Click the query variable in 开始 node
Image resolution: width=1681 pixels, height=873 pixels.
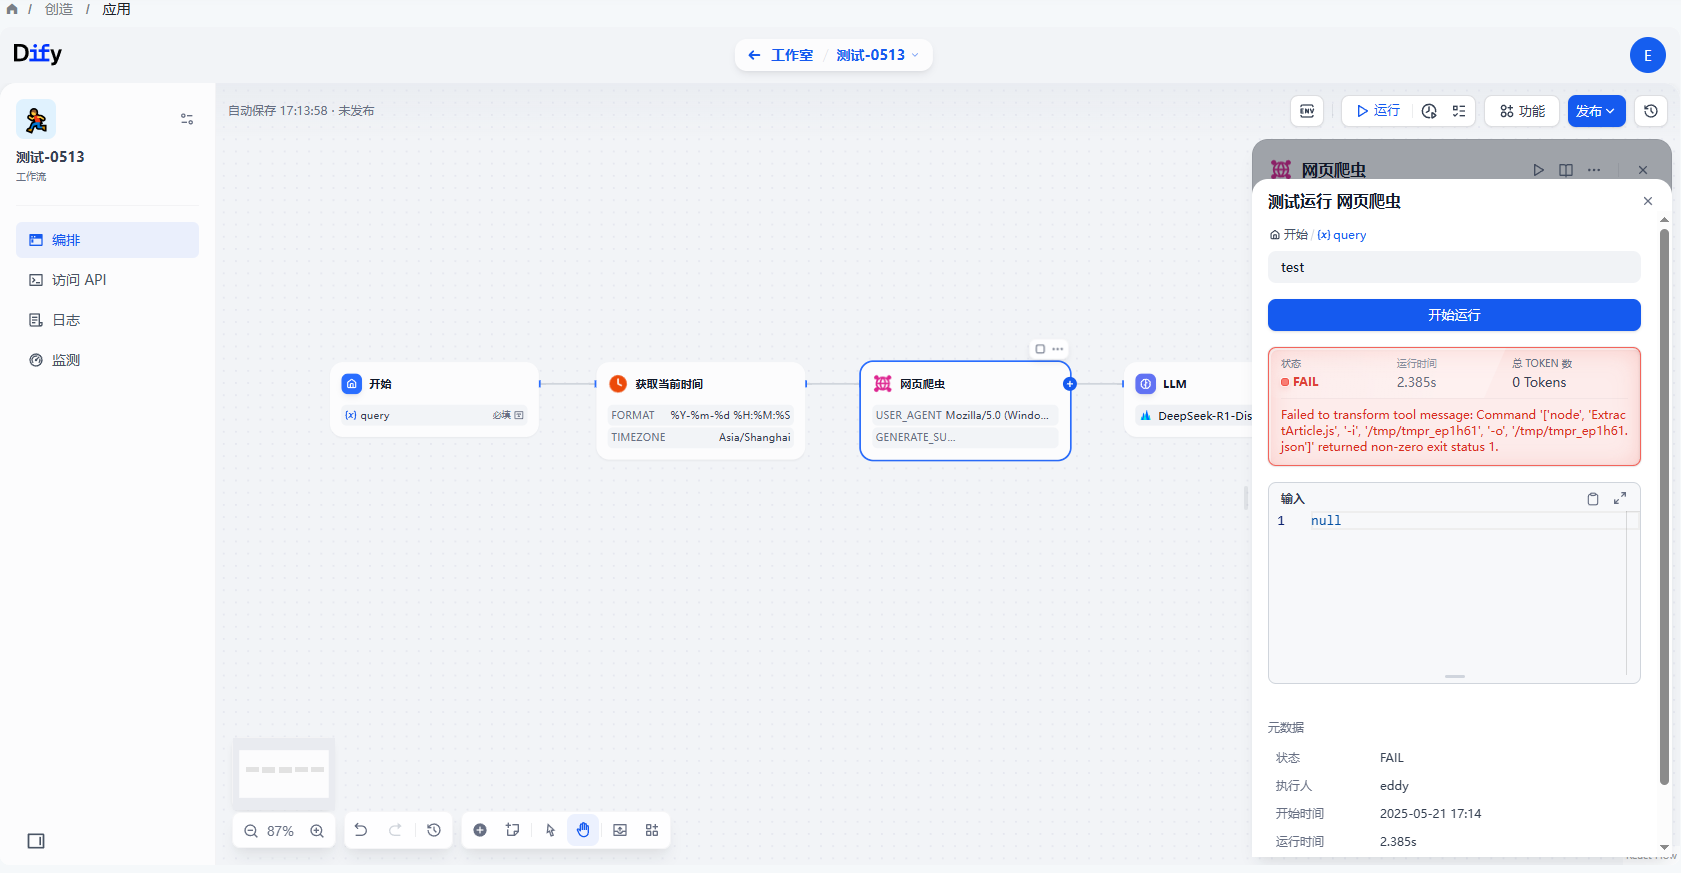[x=435, y=415]
